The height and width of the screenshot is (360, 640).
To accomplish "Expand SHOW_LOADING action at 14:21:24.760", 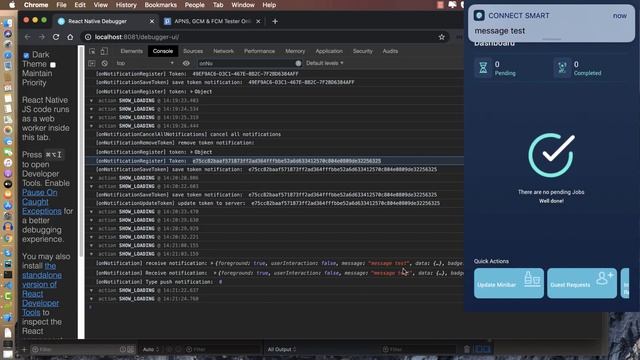I will (91, 299).
